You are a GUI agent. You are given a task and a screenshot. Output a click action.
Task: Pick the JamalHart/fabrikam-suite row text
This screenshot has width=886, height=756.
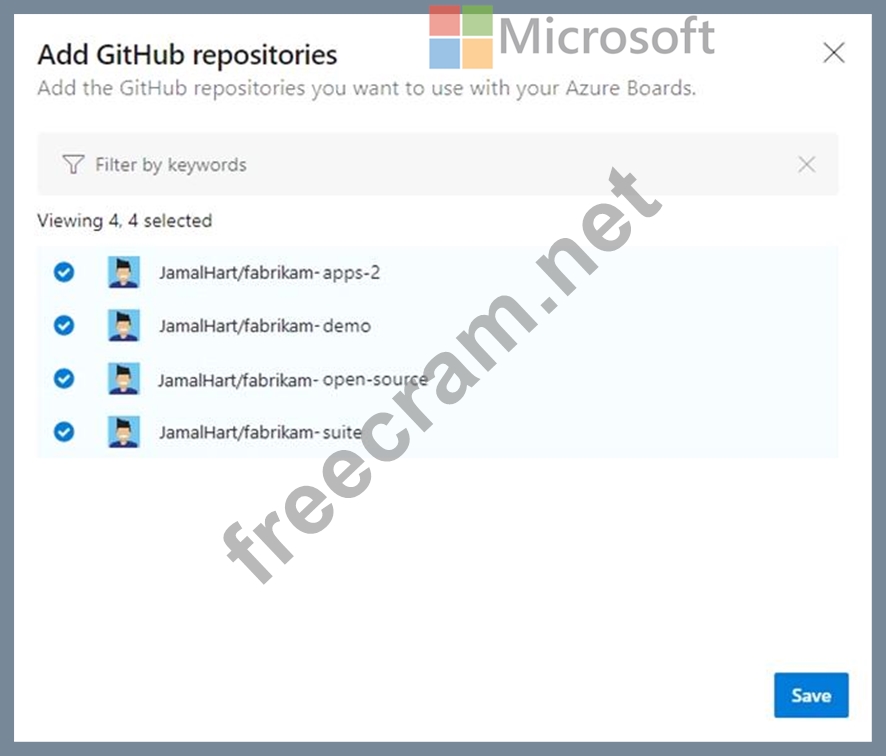[260, 433]
